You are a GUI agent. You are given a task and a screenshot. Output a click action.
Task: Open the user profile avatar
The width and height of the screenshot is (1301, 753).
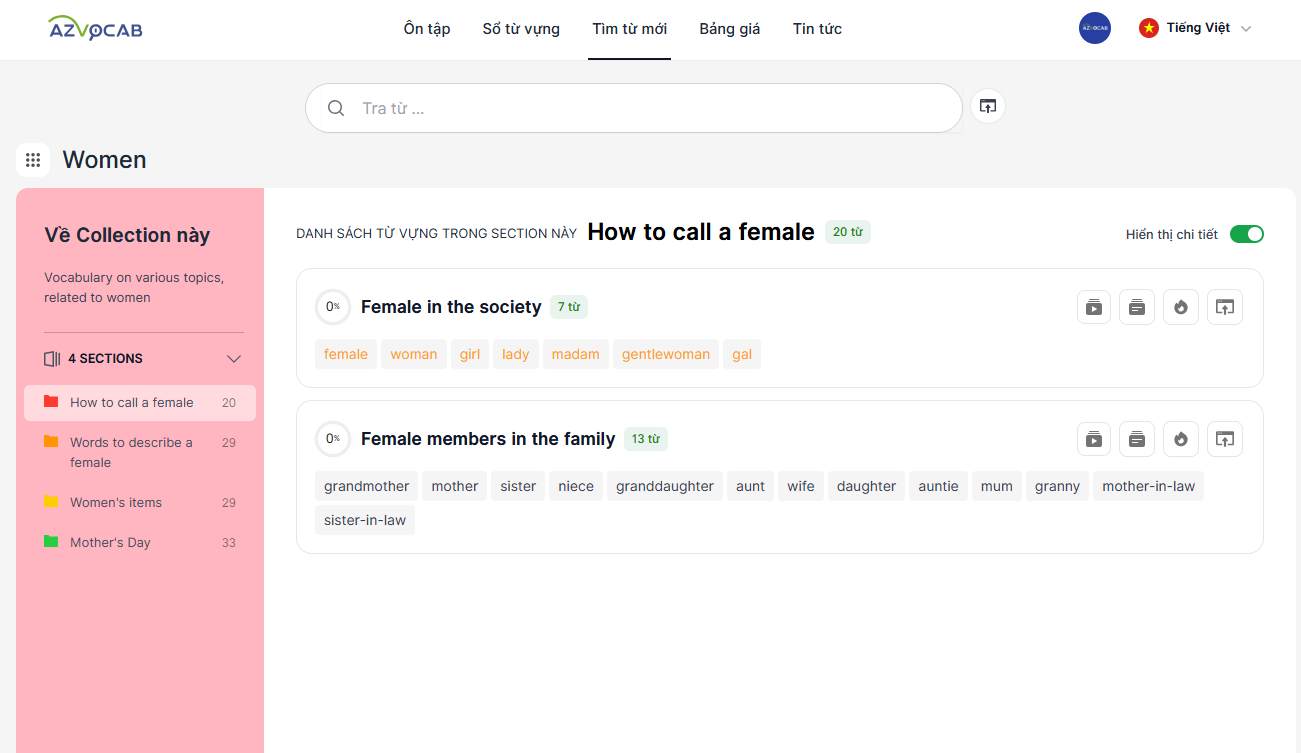1095,28
